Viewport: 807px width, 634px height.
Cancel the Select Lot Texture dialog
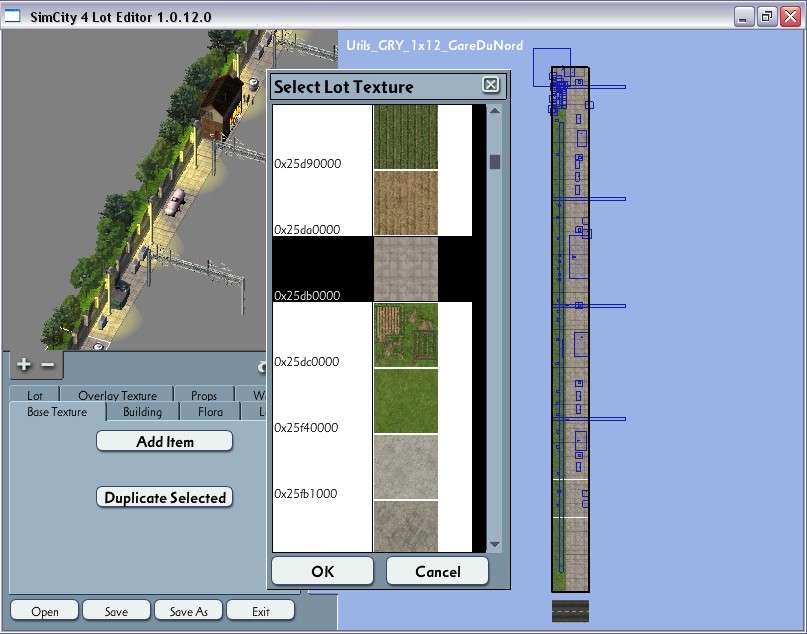click(x=437, y=571)
